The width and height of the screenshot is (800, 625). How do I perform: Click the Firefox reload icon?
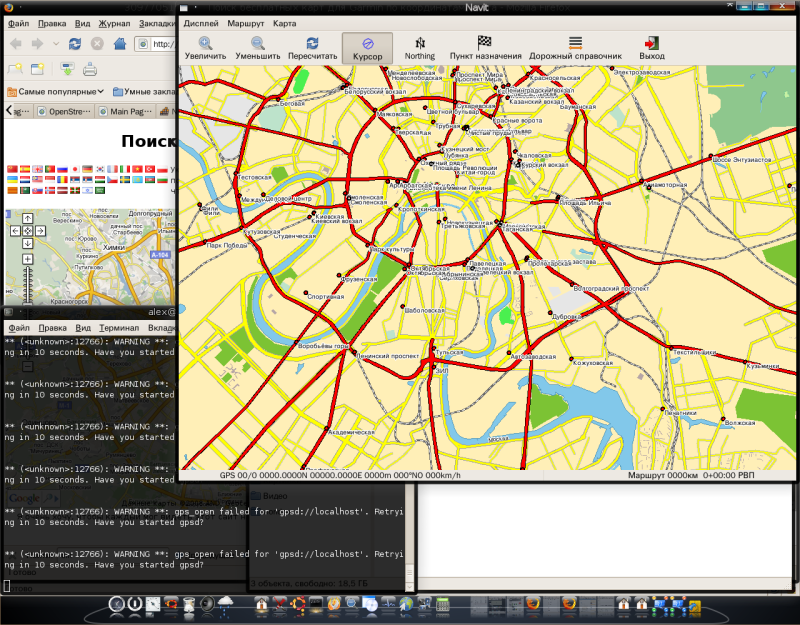pos(75,43)
